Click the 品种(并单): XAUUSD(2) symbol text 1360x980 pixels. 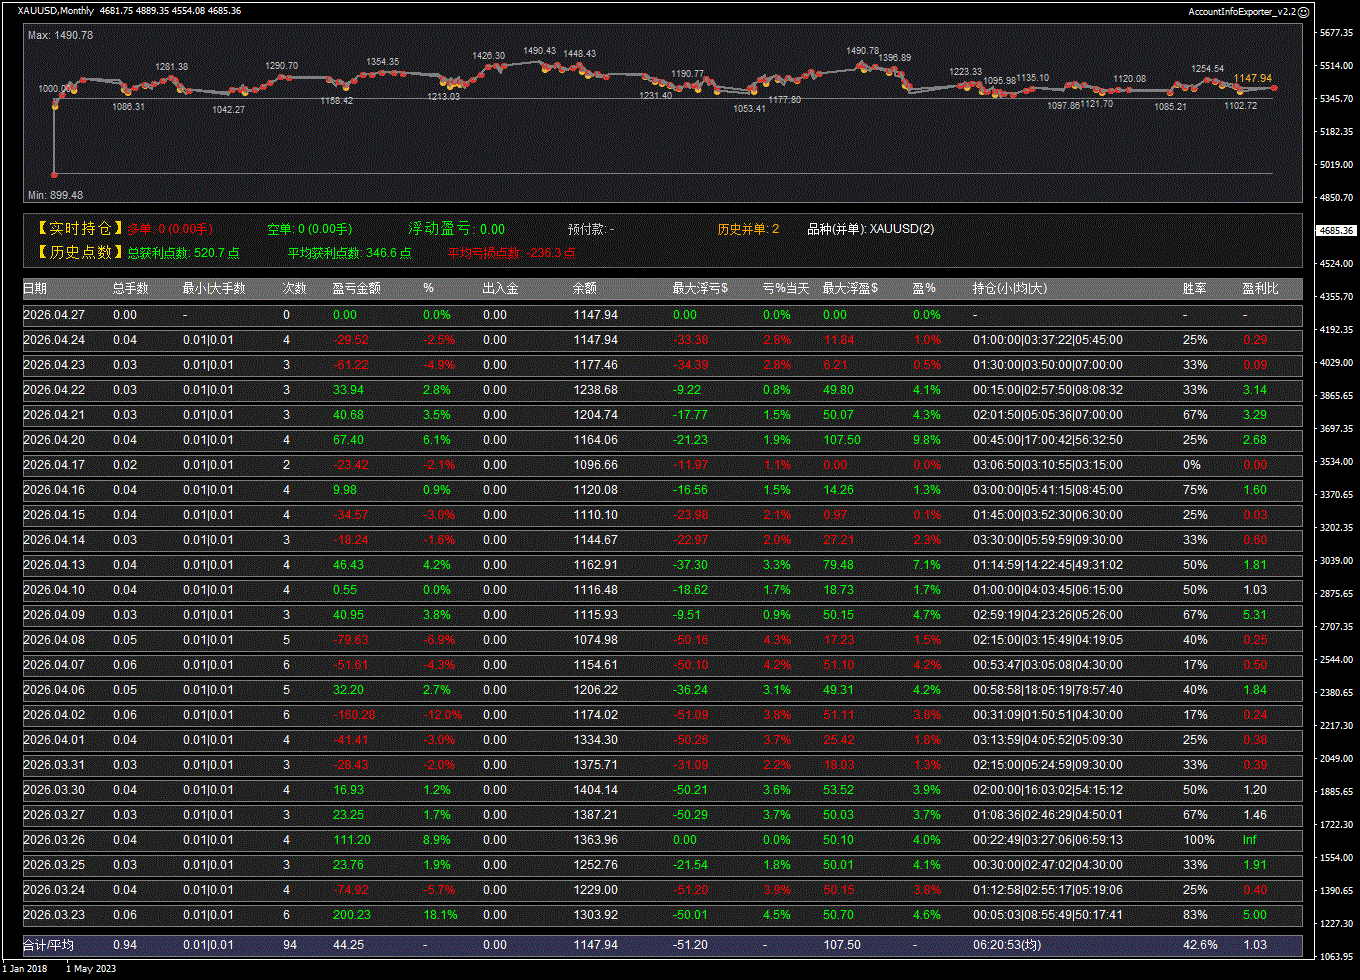870,229
